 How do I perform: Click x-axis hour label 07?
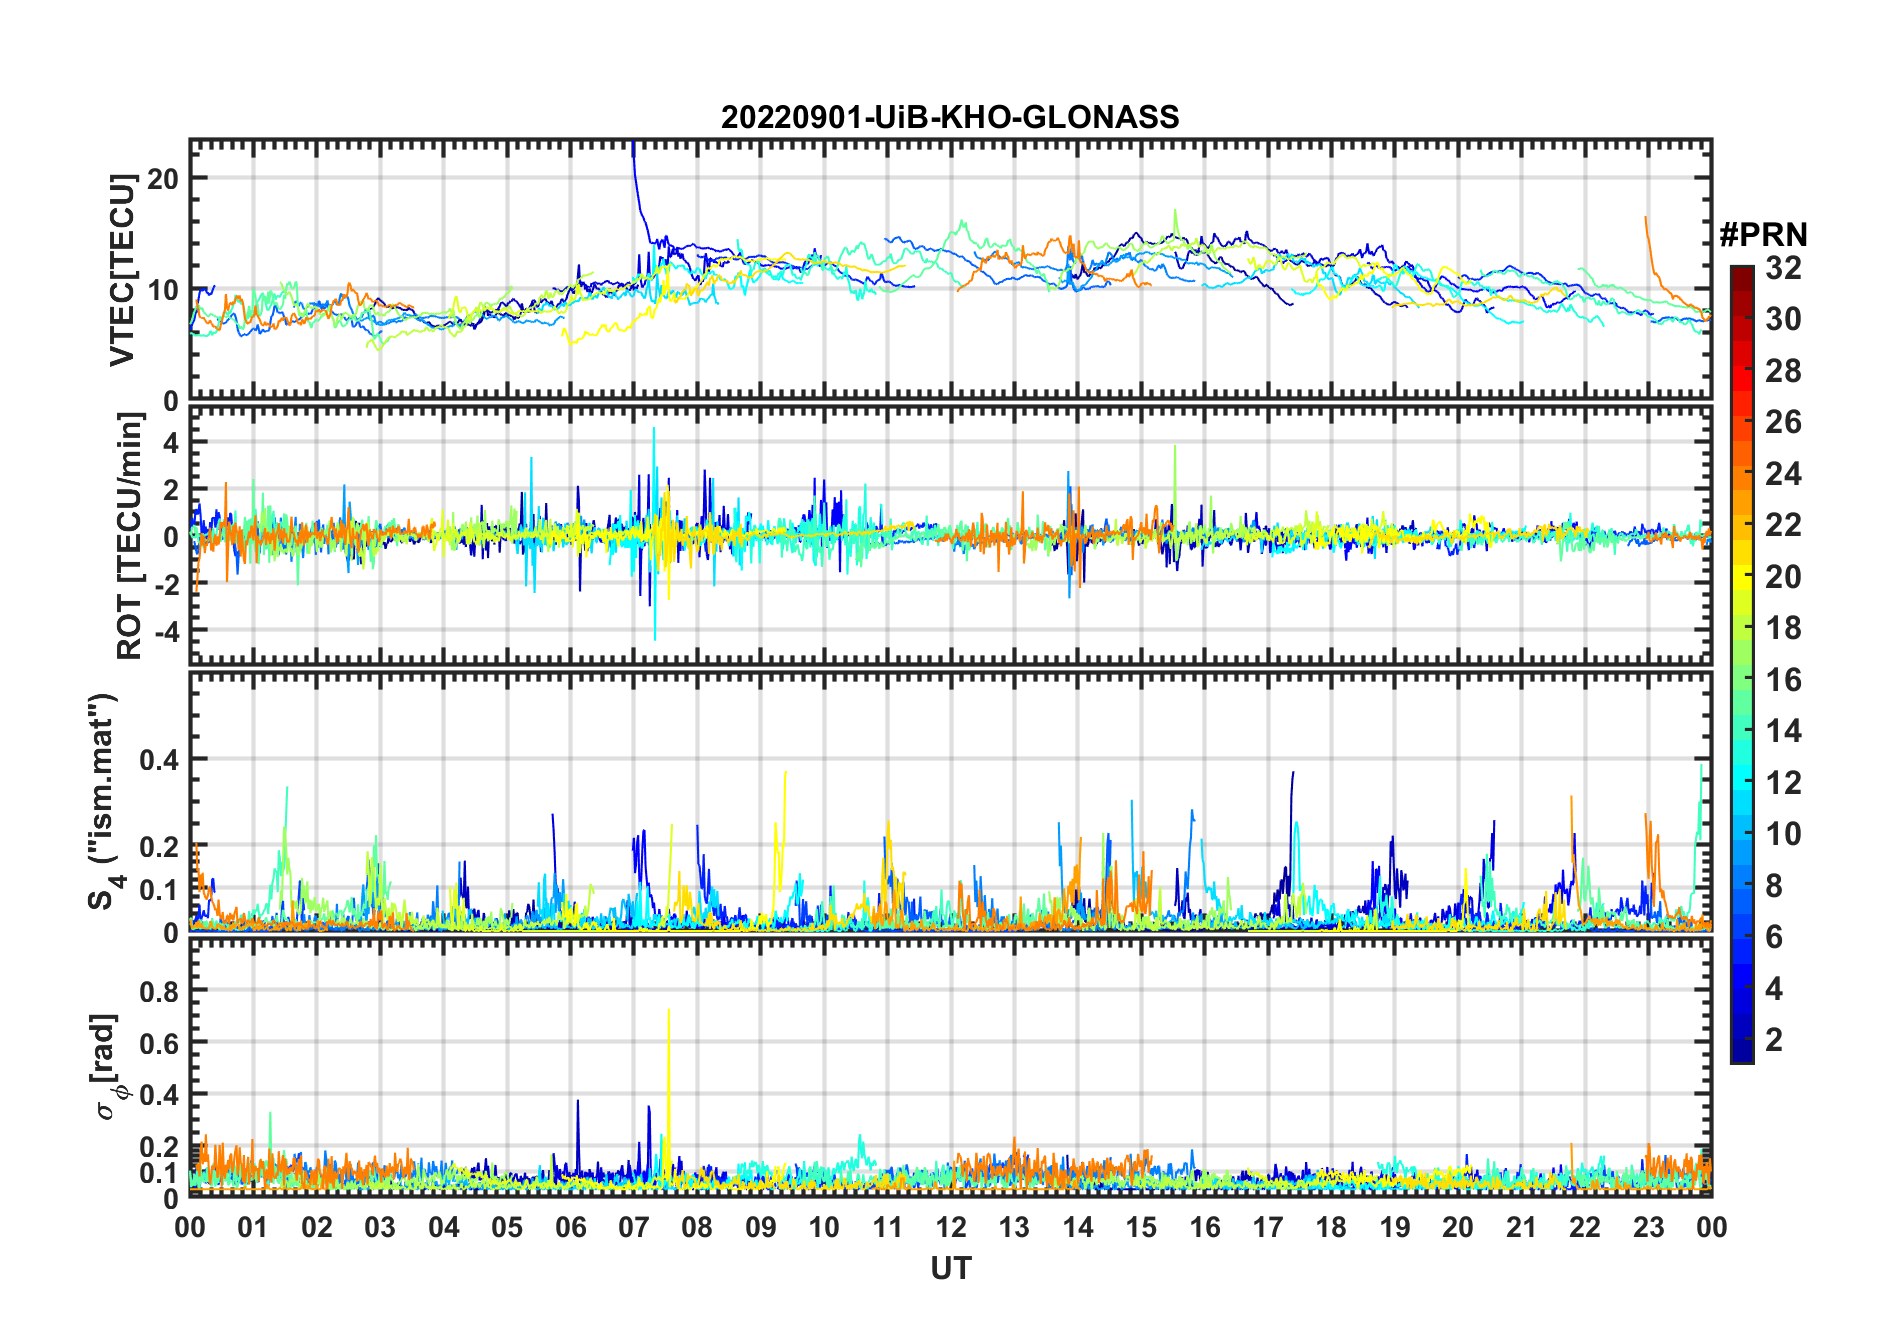[x=634, y=1228]
